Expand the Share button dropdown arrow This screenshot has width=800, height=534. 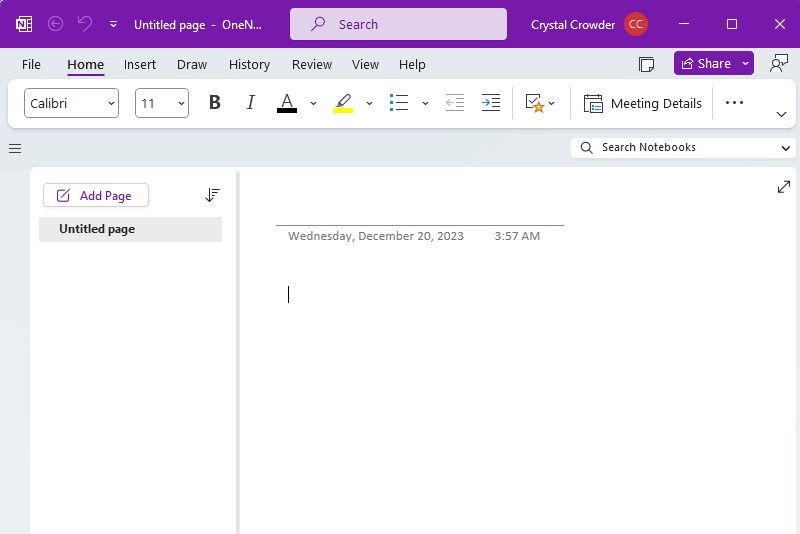[745, 63]
